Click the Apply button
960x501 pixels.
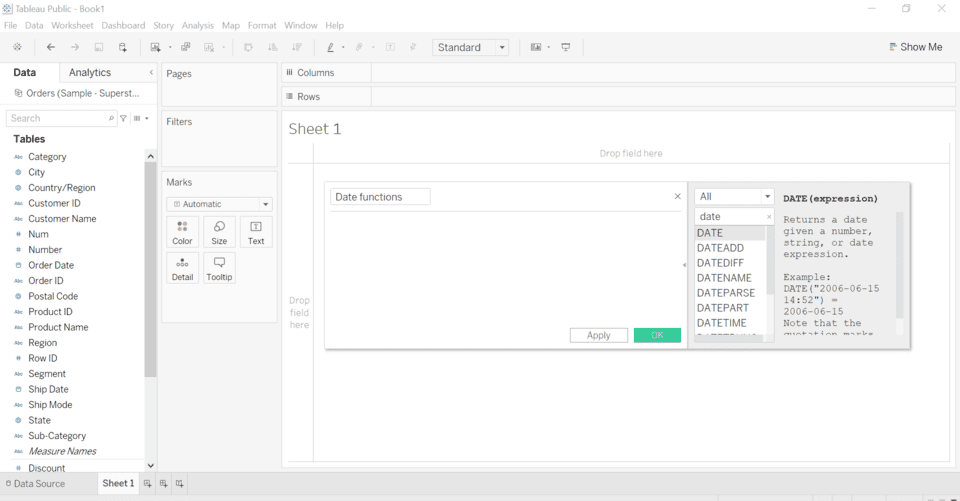pyautogui.click(x=598, y=335)
